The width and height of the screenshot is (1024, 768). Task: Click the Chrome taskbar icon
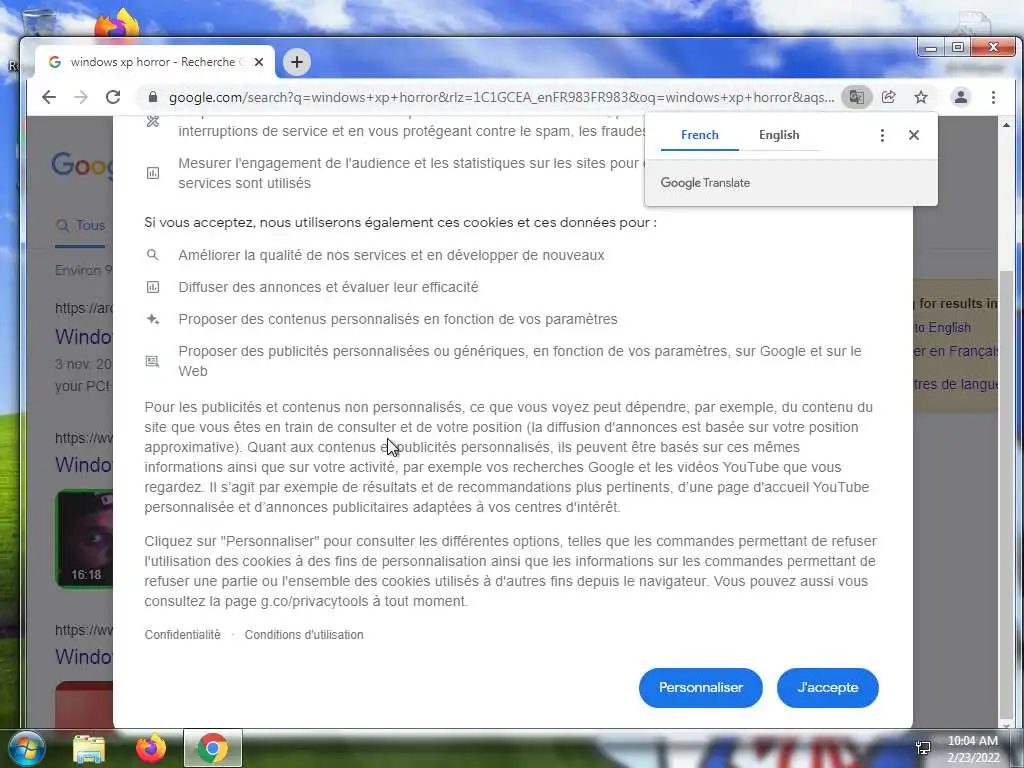tap(213, 748)
